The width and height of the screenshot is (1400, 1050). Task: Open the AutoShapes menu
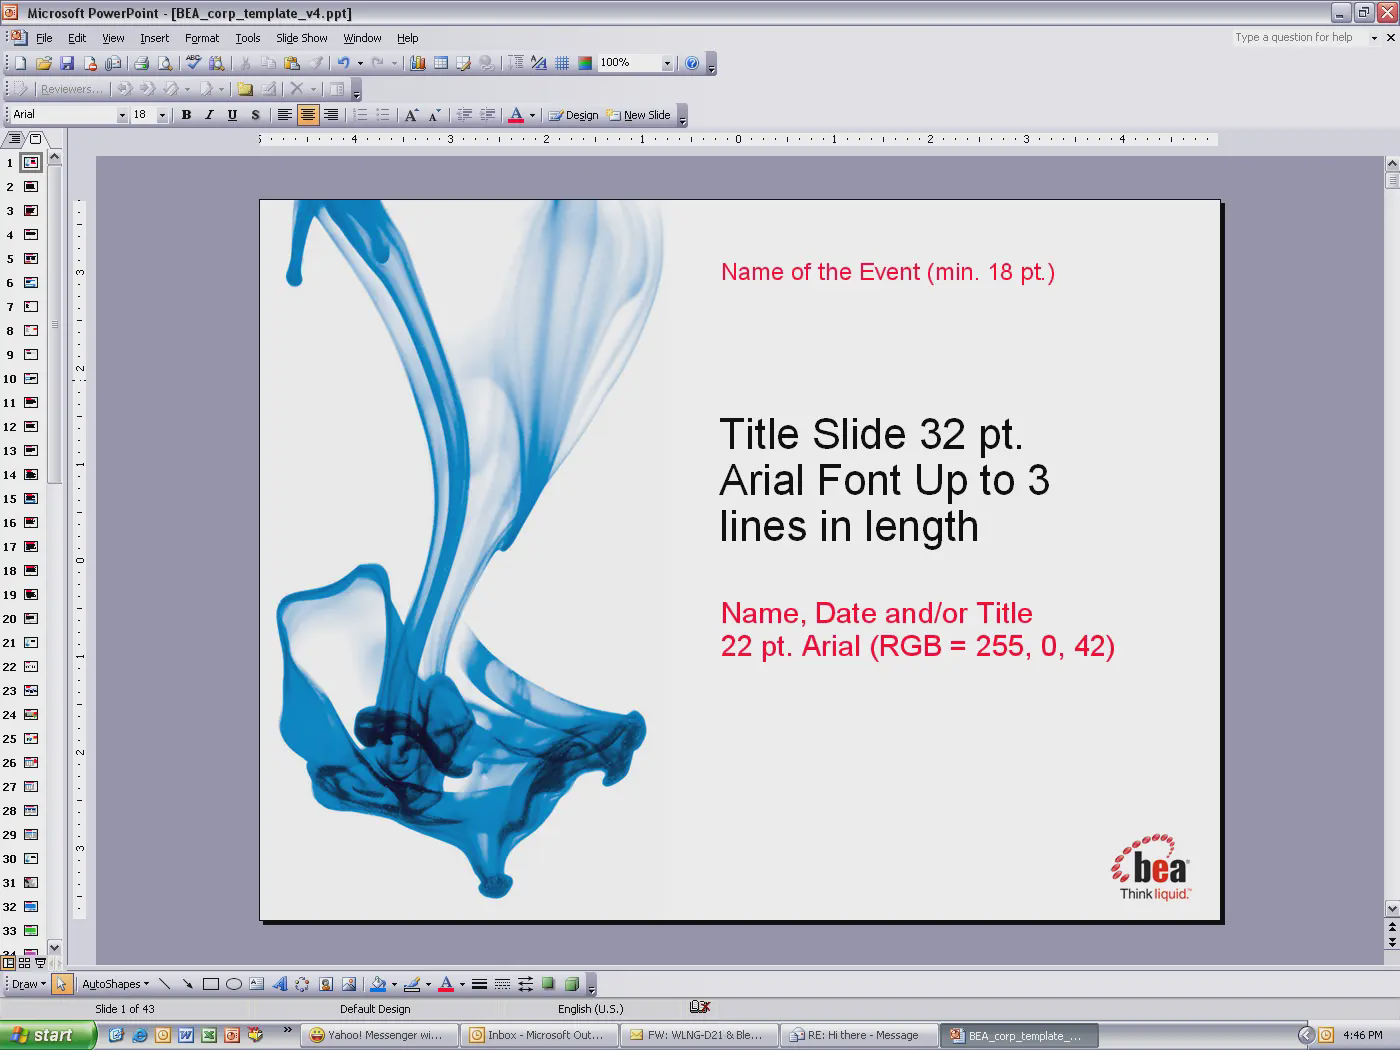click(115, 984)
